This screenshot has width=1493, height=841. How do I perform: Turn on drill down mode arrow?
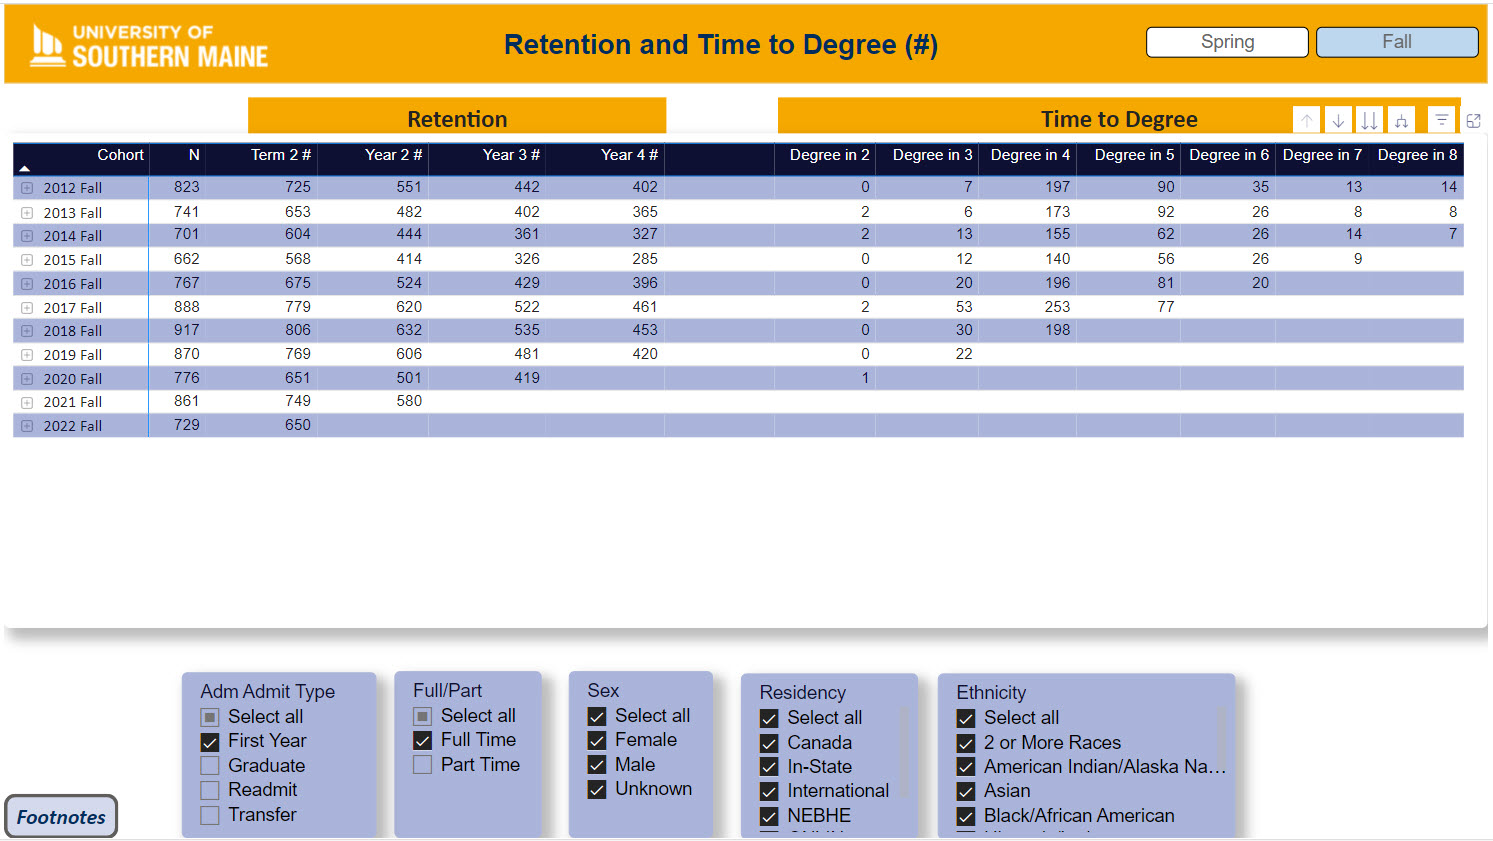pos(1338,120)
